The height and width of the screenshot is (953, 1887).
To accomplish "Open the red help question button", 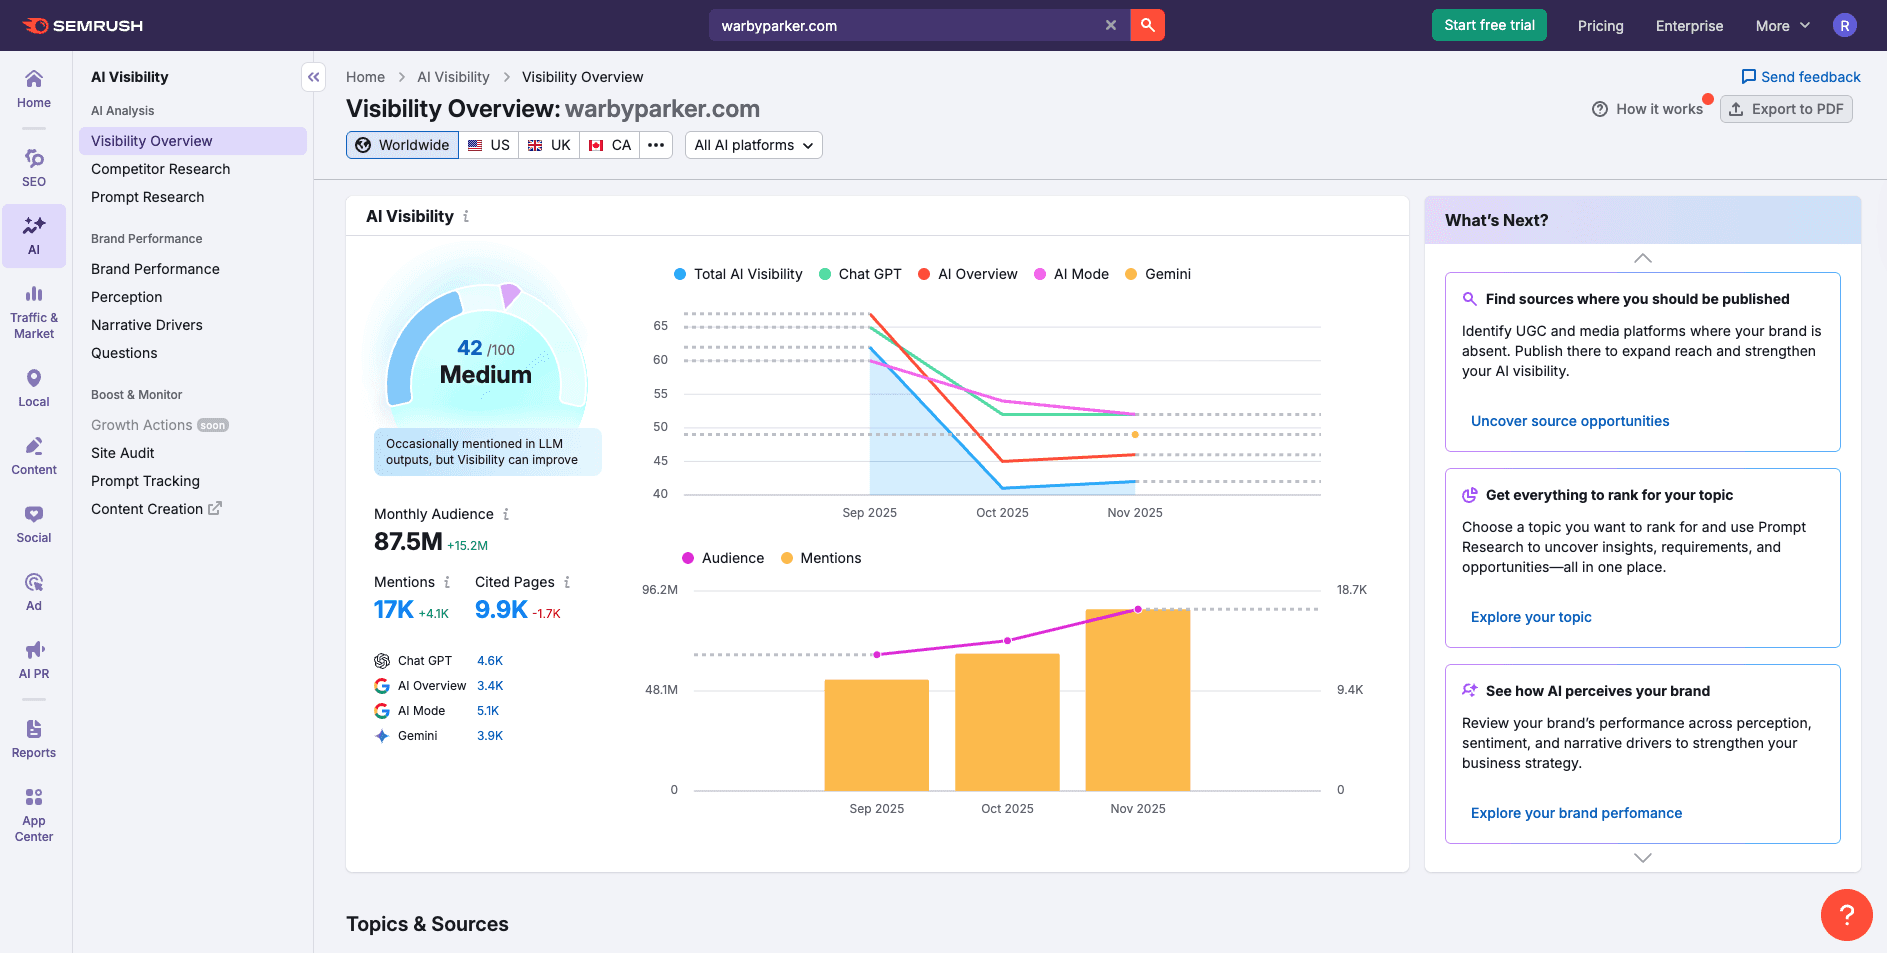I will [x=1847, y=915].
